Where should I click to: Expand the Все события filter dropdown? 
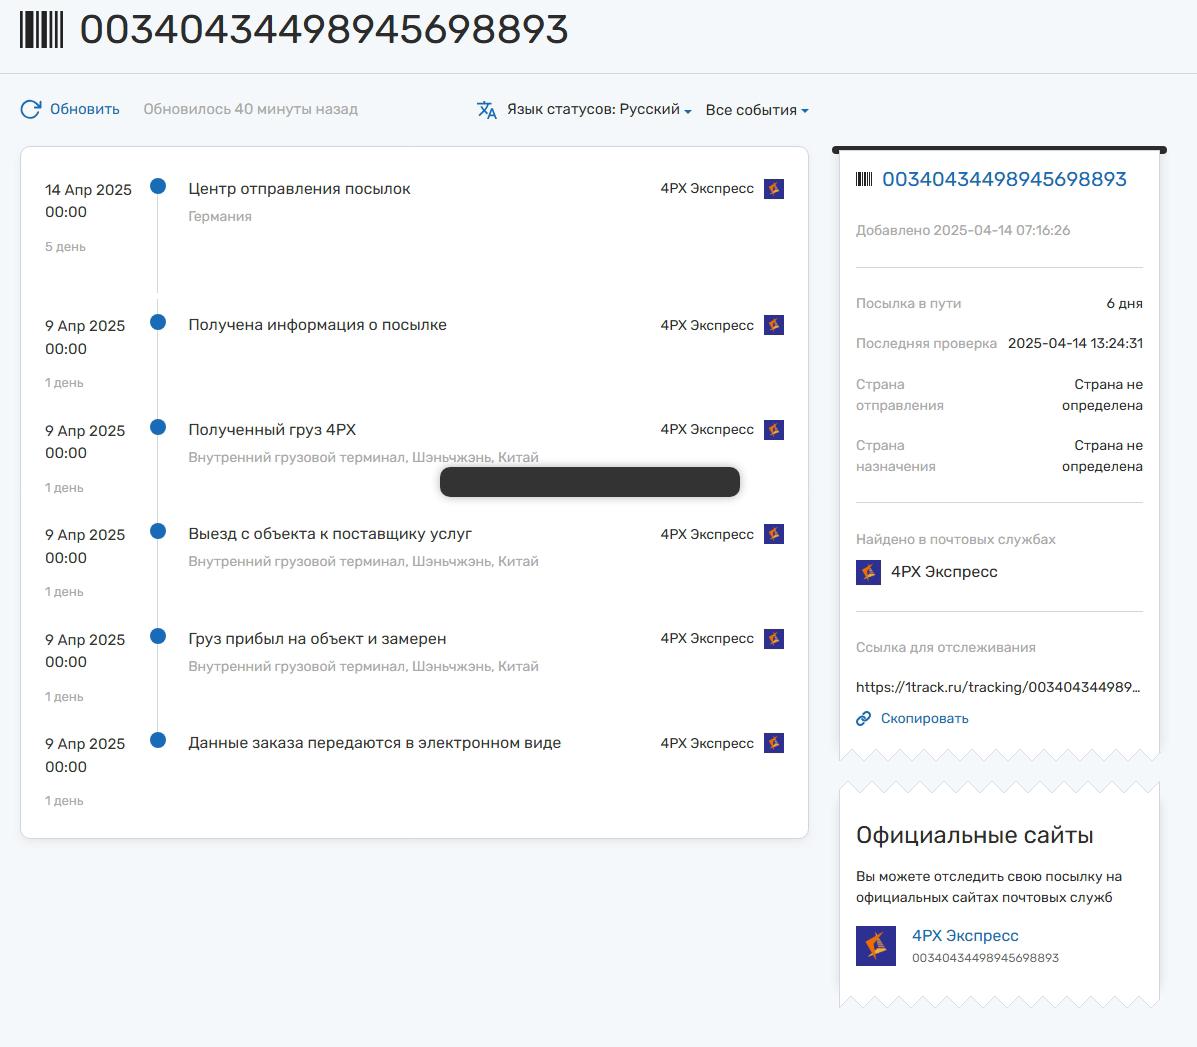[756, 110]
